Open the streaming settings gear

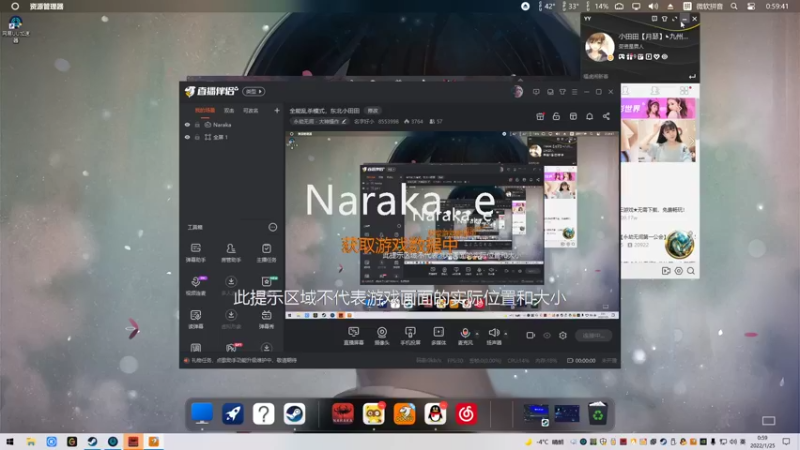point(563,336)
